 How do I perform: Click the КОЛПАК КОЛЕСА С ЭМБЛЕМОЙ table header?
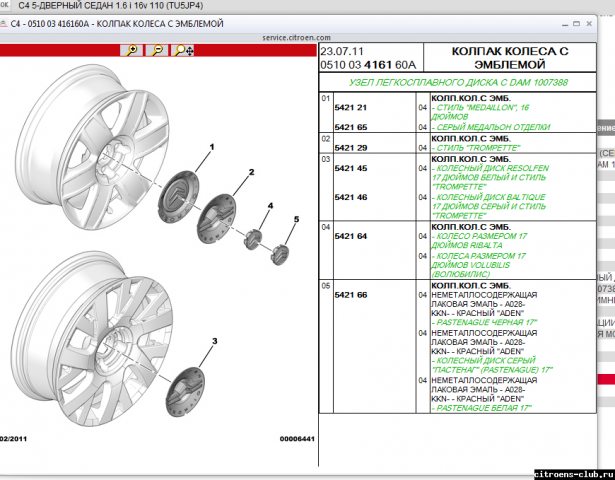(x=499, y=57)
